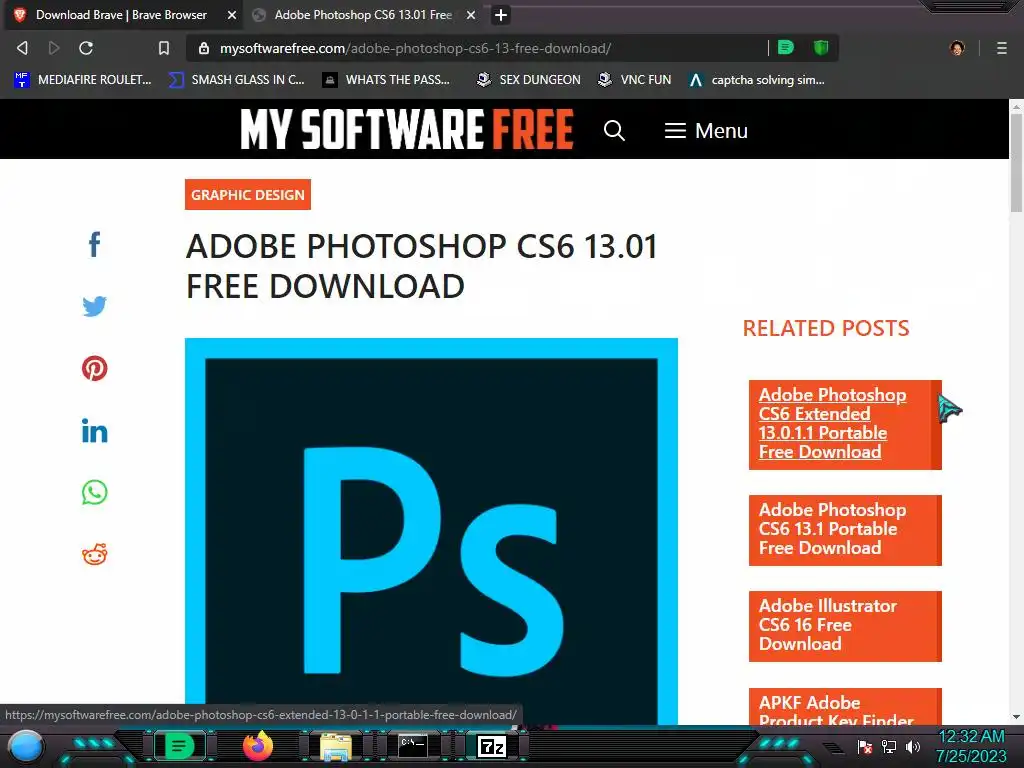Click the MY SOFTWARE FREE logo
Screen dimensions: 1024x768
point(407,129)
